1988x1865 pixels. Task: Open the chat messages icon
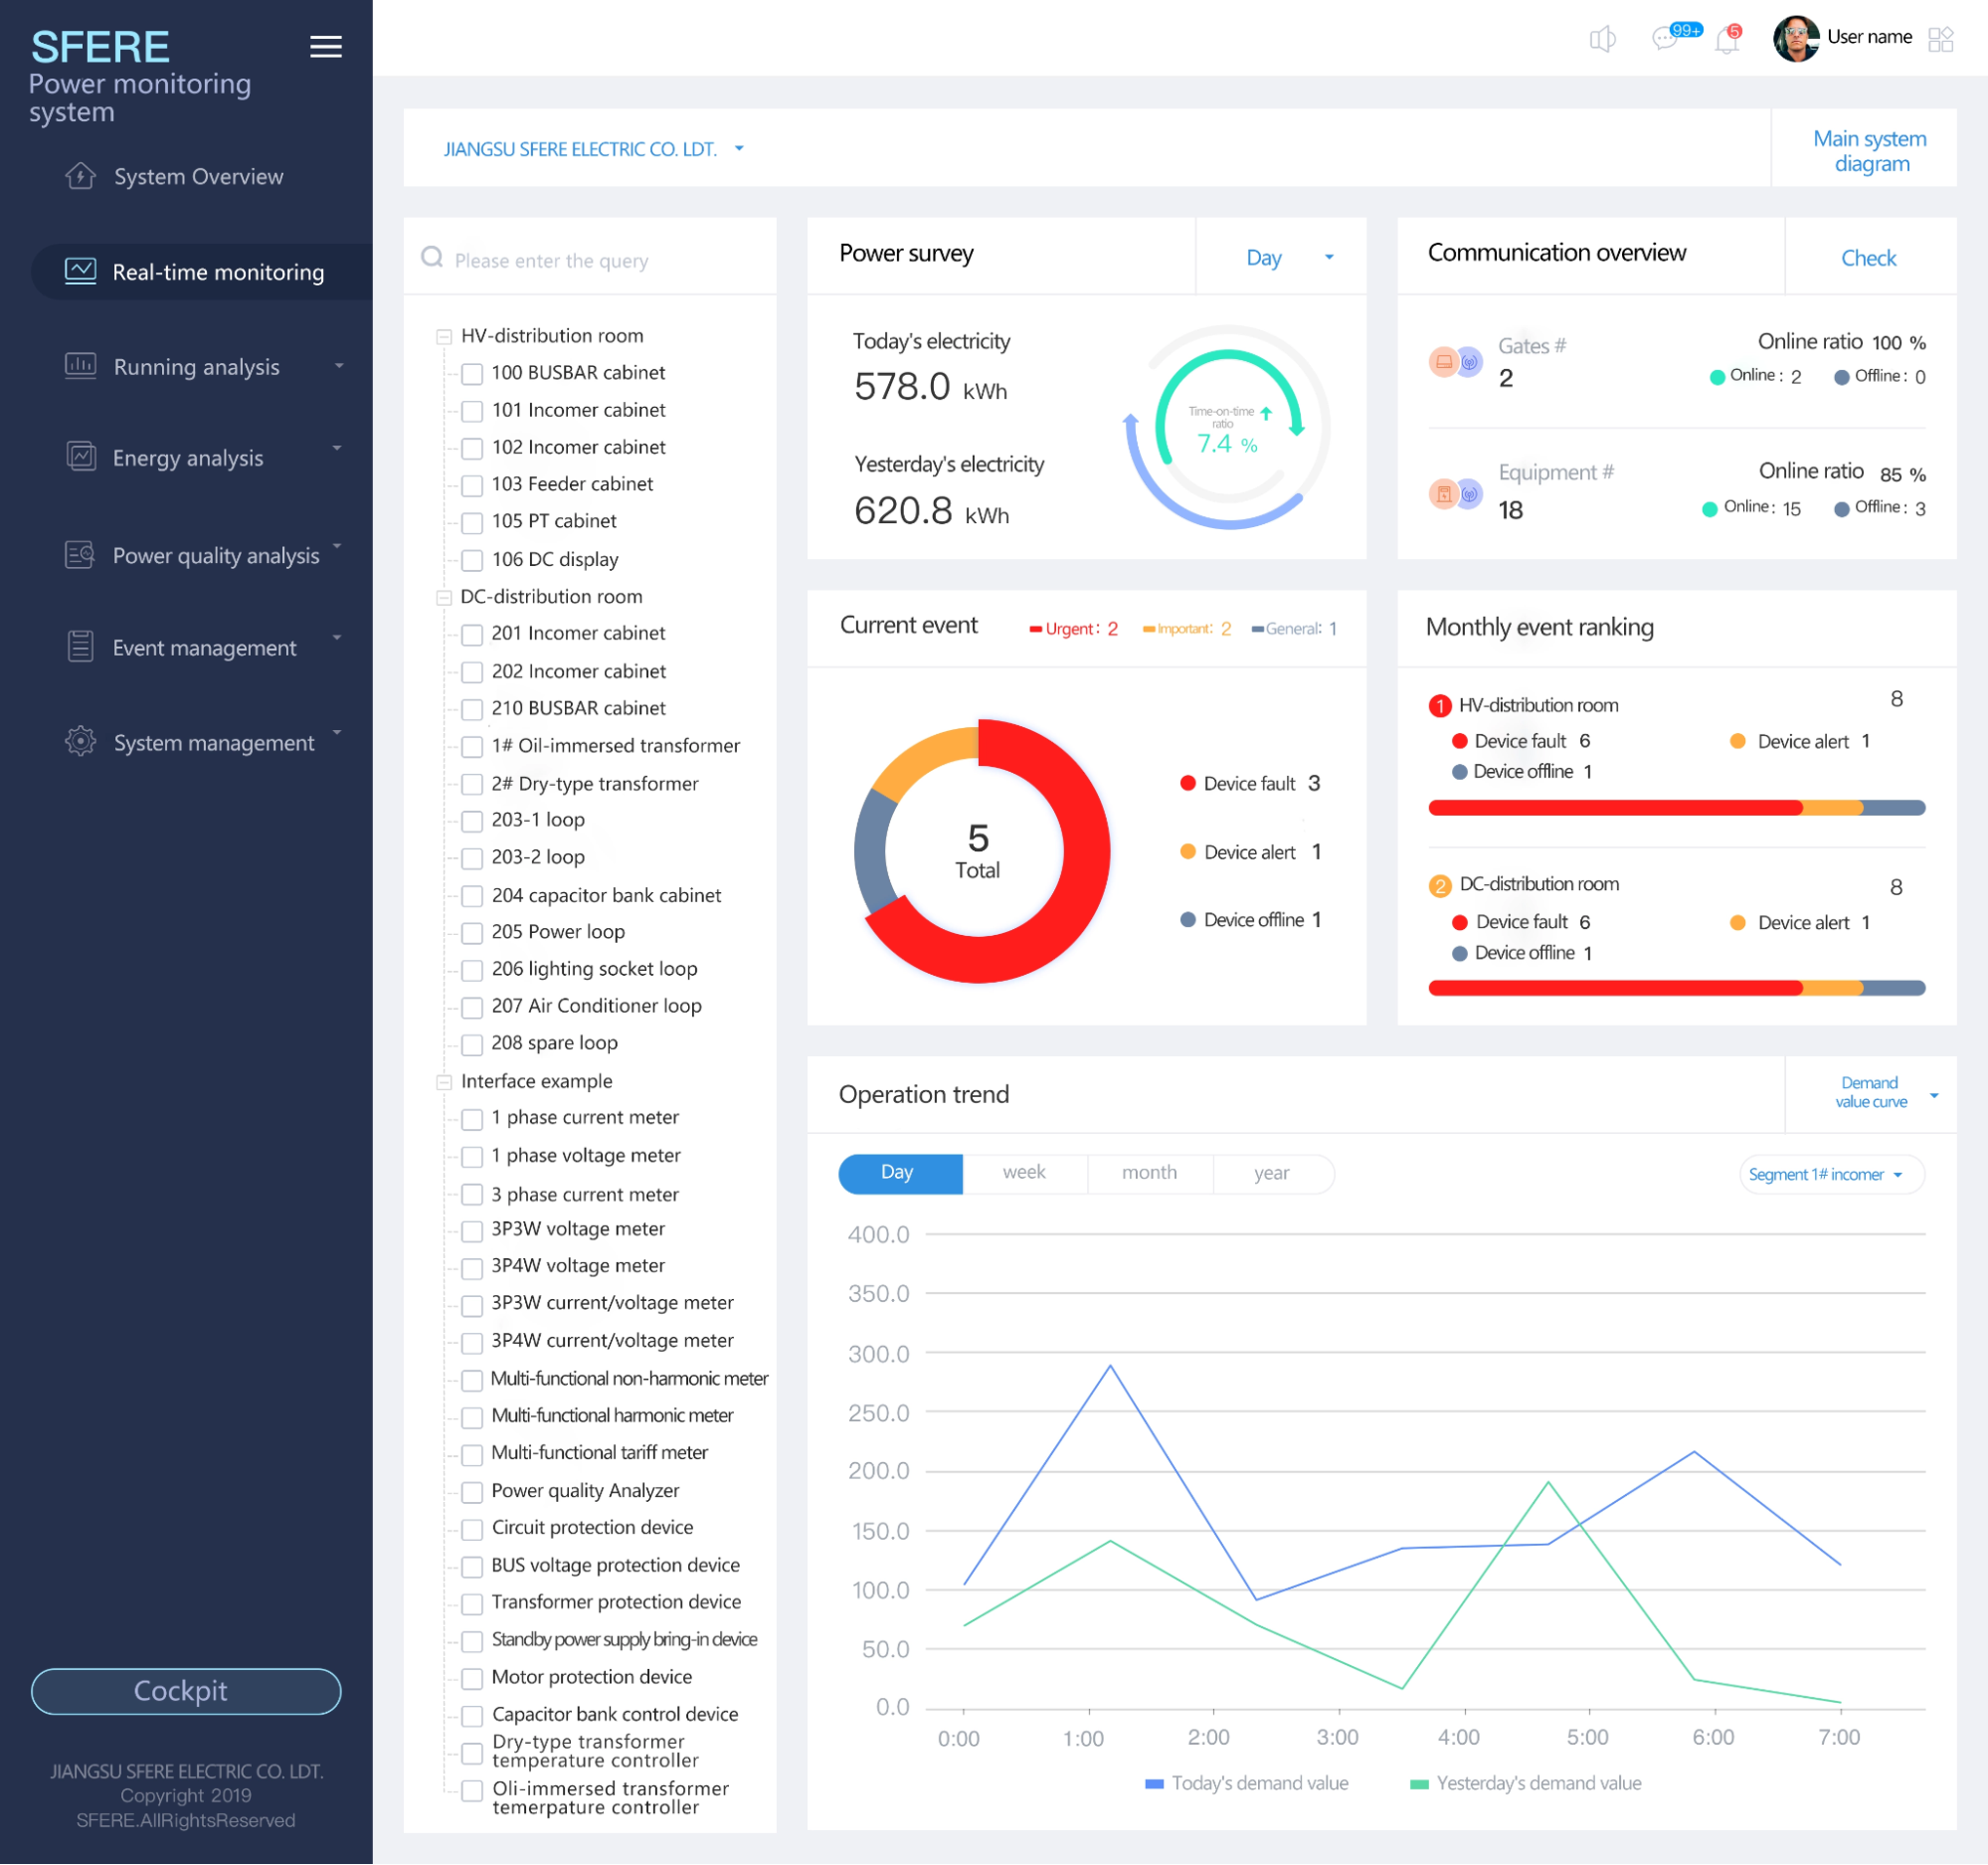[1665, 39]
